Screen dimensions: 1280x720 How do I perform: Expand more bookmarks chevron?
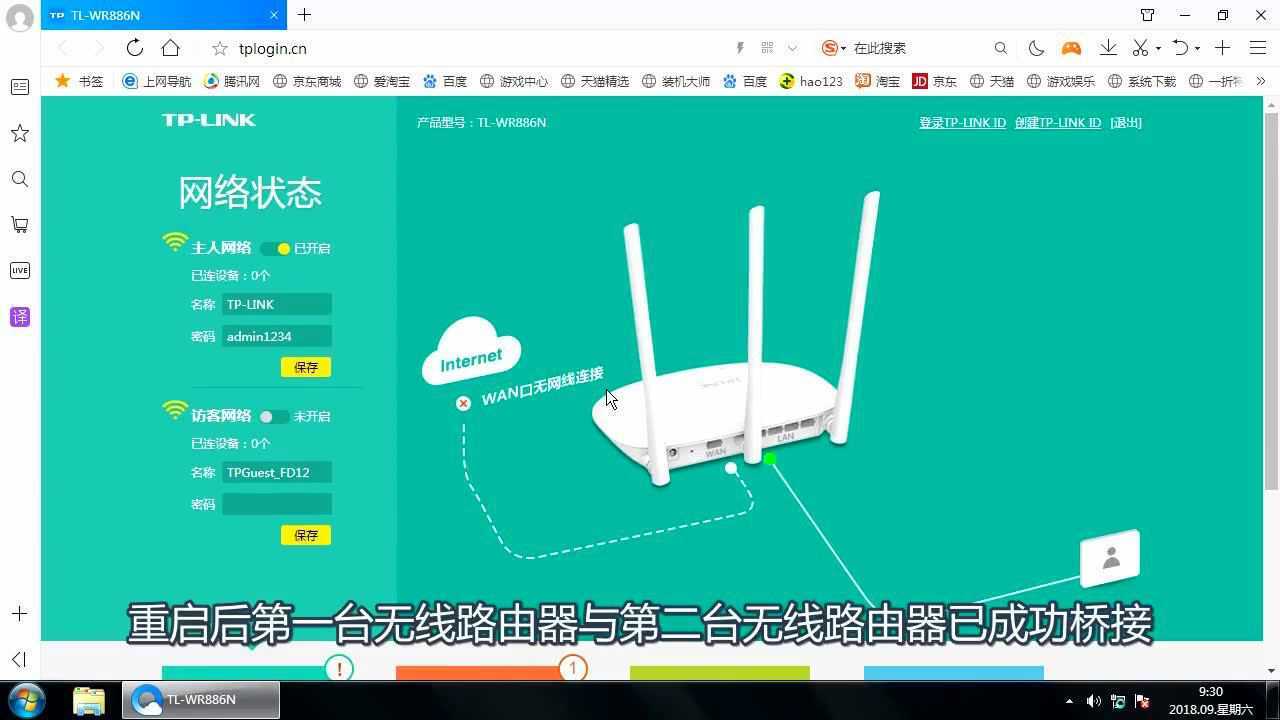pyautogui.click(x=1260, y=81)
